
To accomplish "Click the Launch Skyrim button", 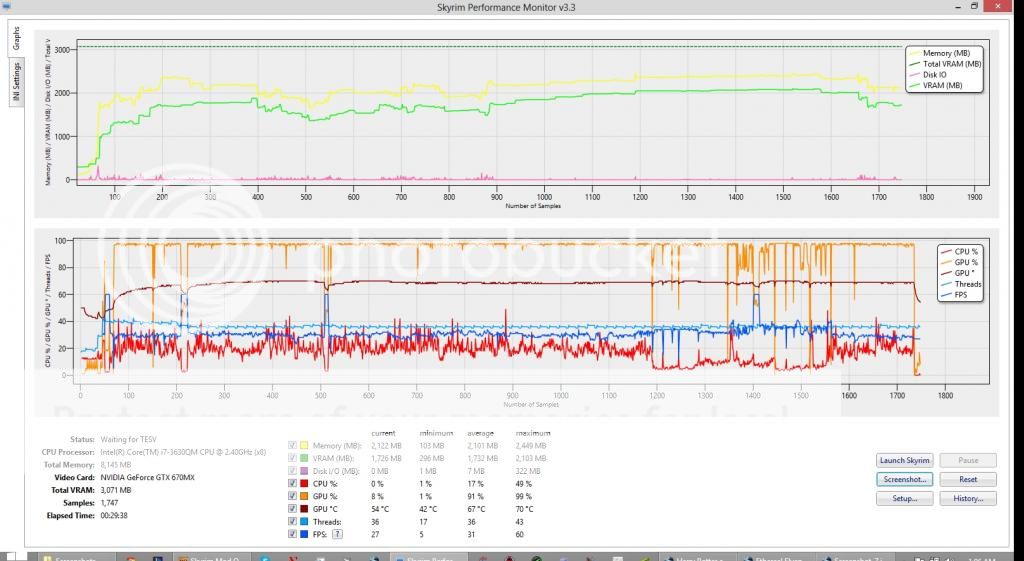I will (x=904, y=460).
